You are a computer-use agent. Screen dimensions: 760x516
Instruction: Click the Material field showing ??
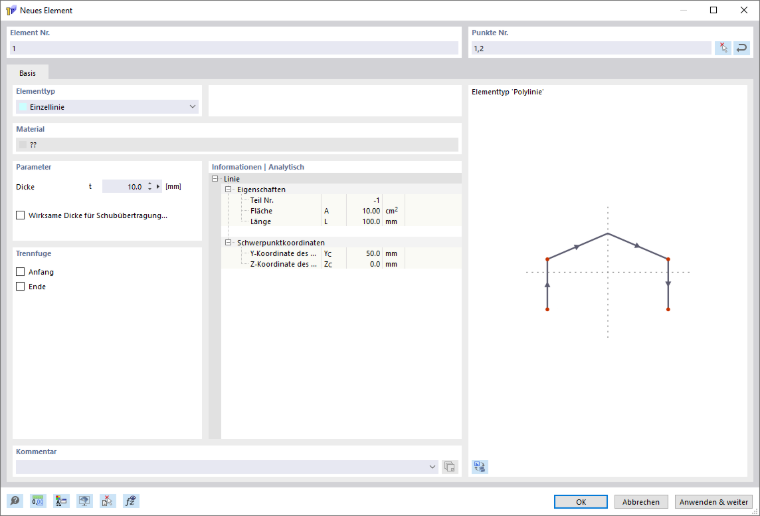pyautogui.click(x=237, y=144)
